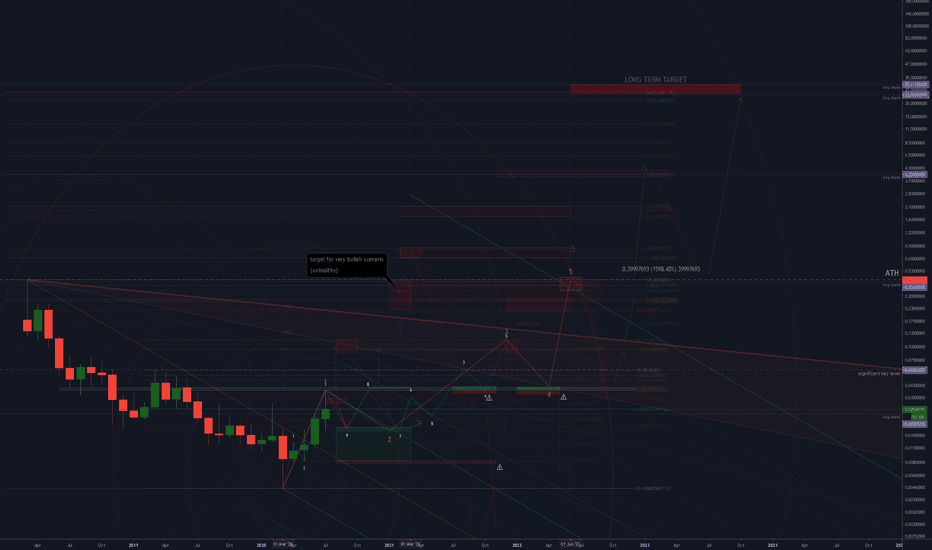Select the 'significant key level' label

point(879,373)
